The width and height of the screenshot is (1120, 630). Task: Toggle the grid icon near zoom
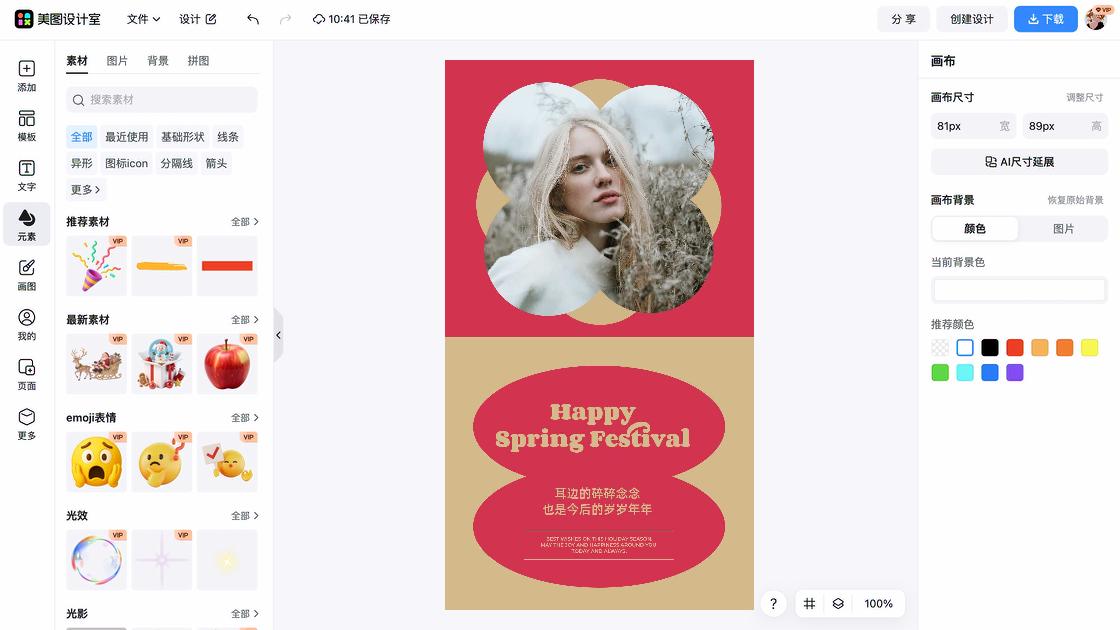tap(810, 604)
